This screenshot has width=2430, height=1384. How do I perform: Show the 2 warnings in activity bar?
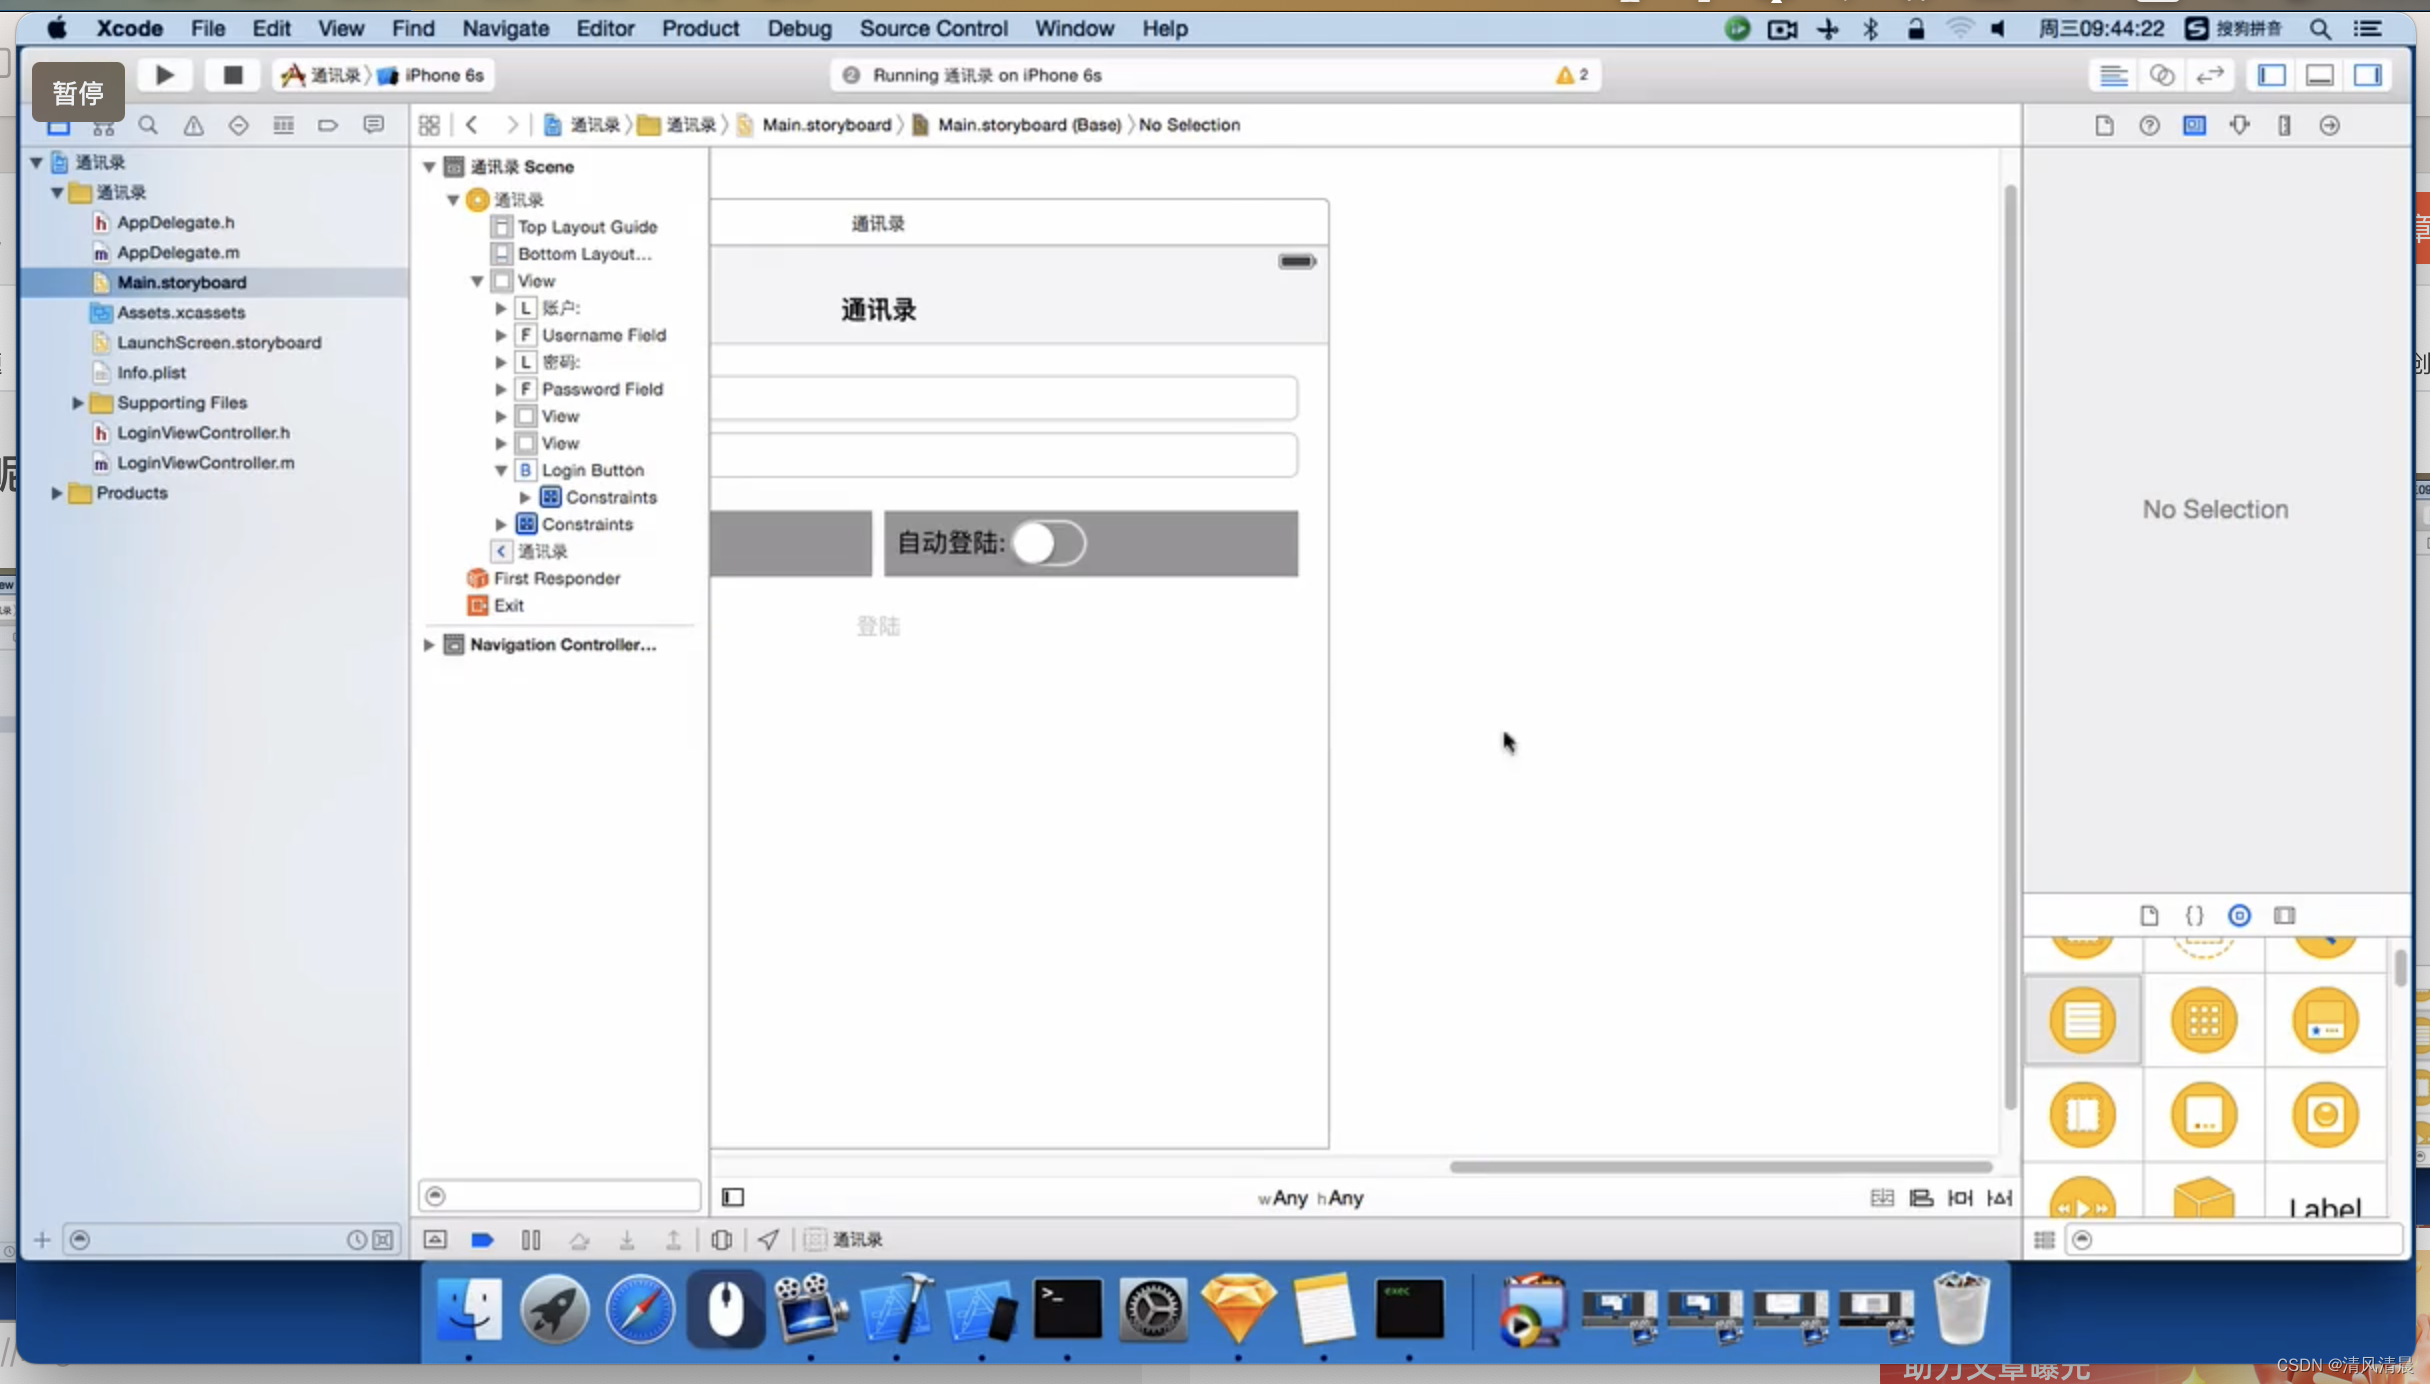tap(1572, 75)
